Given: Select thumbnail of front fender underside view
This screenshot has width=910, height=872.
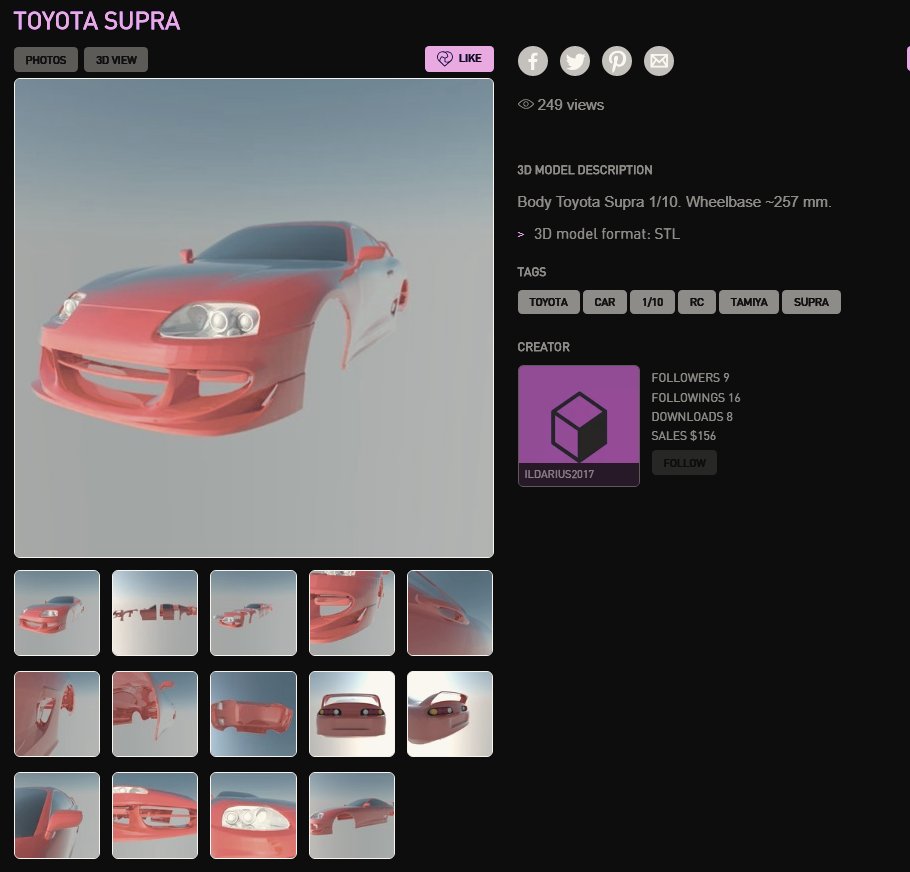Looking at the screenshot, I should tap(155, 714).
